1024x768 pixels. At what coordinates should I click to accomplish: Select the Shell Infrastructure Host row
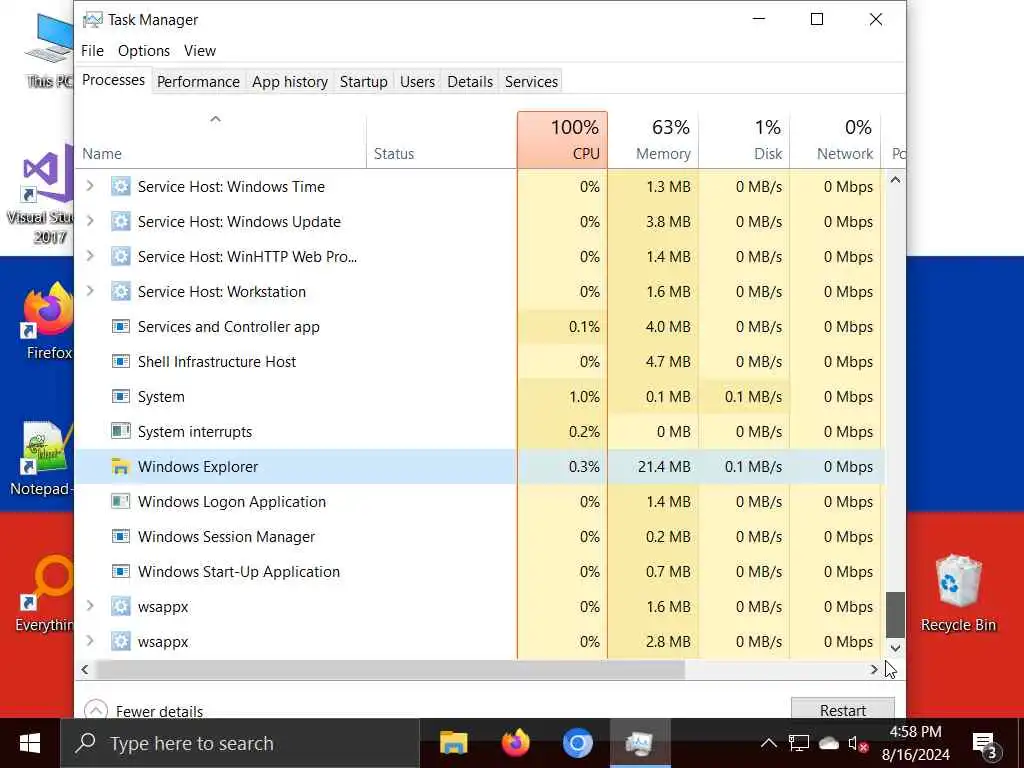[x=480, y=361]
